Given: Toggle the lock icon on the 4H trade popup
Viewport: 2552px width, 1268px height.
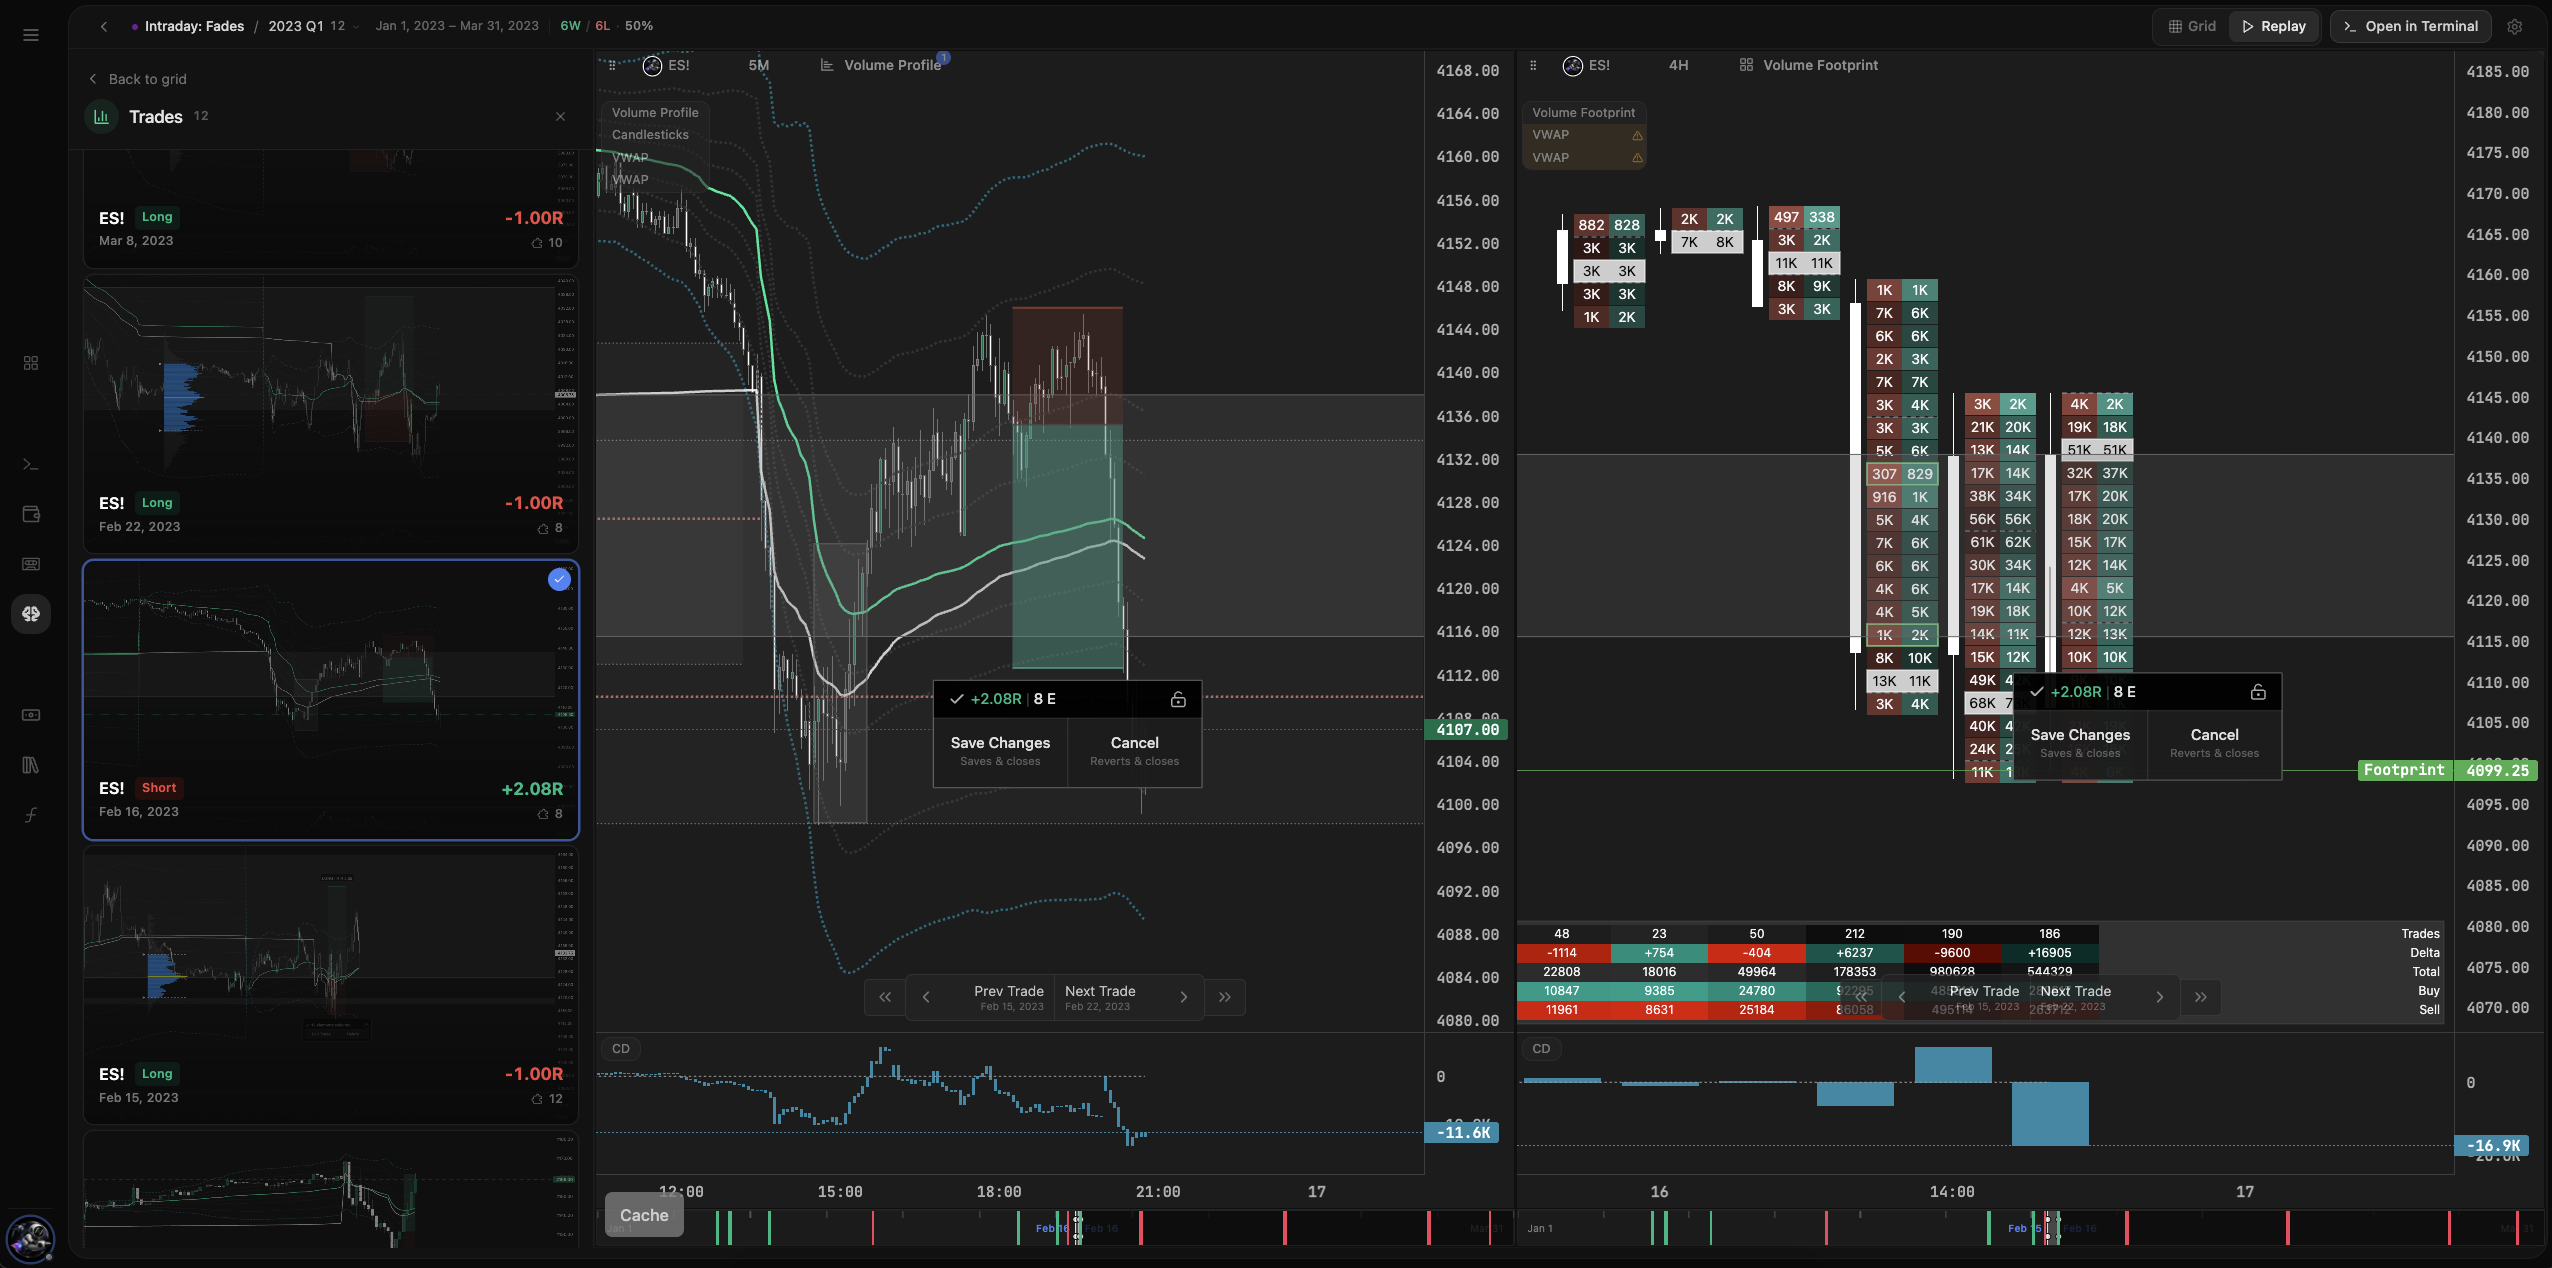Looking at the screenshot, I should pyautogui.click(x=2258, y=692).
